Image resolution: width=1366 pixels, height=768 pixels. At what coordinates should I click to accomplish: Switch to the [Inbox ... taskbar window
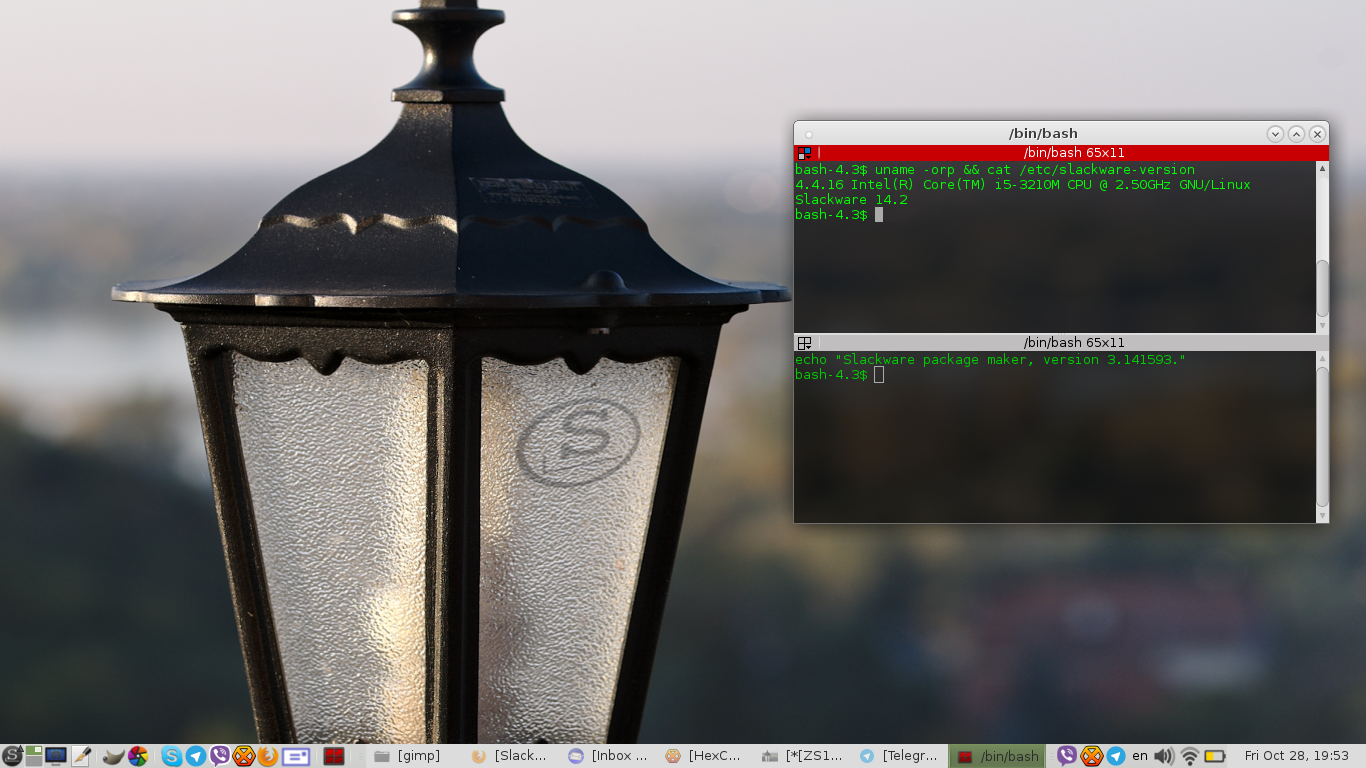pyautogui.click(x=608, y=756)
